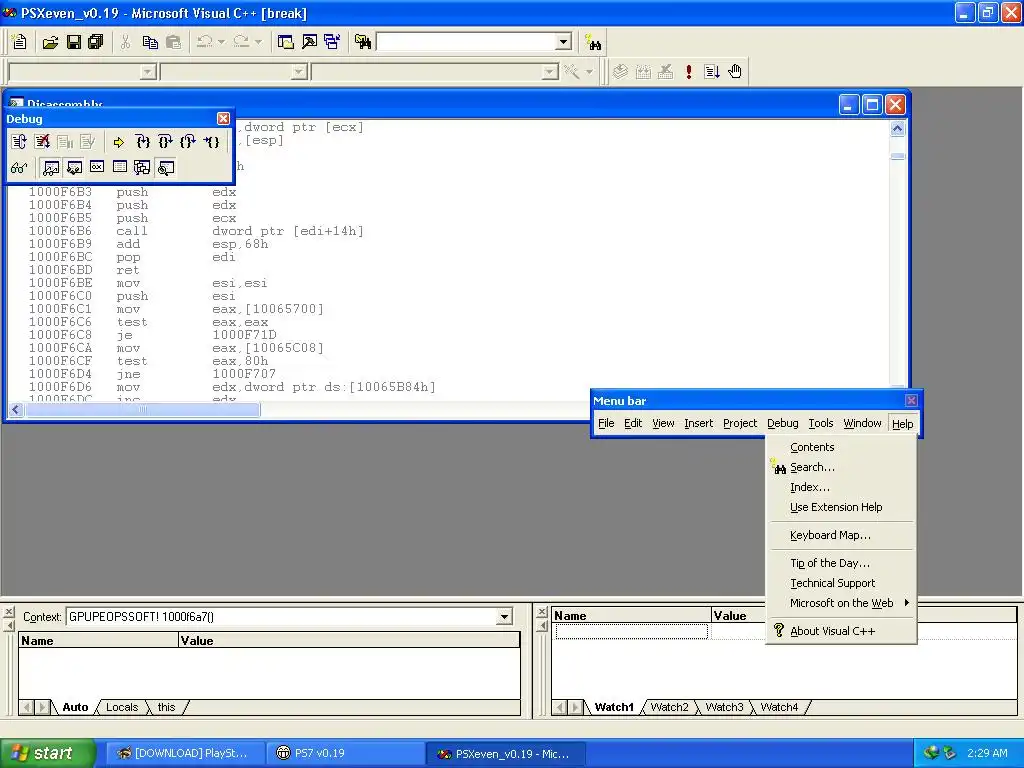The image size is (1024, 768).
Task: Click the New Text File toolbar icon
Action: point(20,42)
